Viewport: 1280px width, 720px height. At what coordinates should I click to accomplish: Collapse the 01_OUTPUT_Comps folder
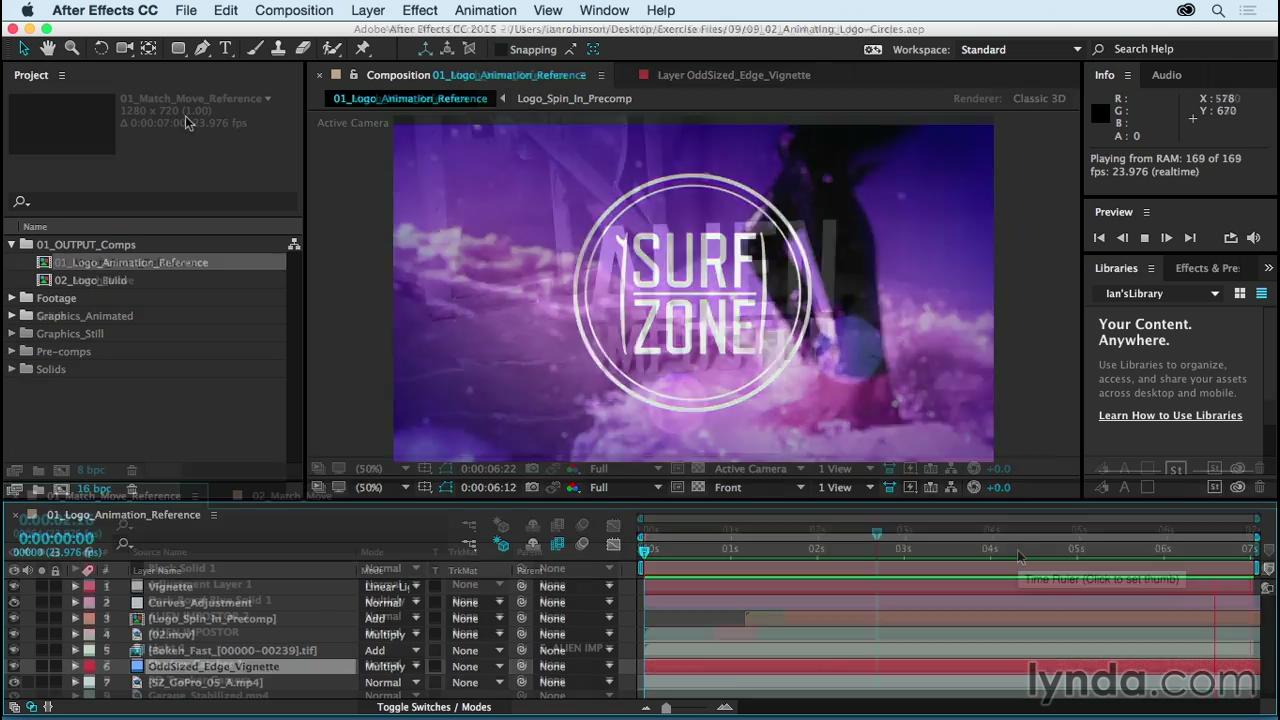pos(12,244)
